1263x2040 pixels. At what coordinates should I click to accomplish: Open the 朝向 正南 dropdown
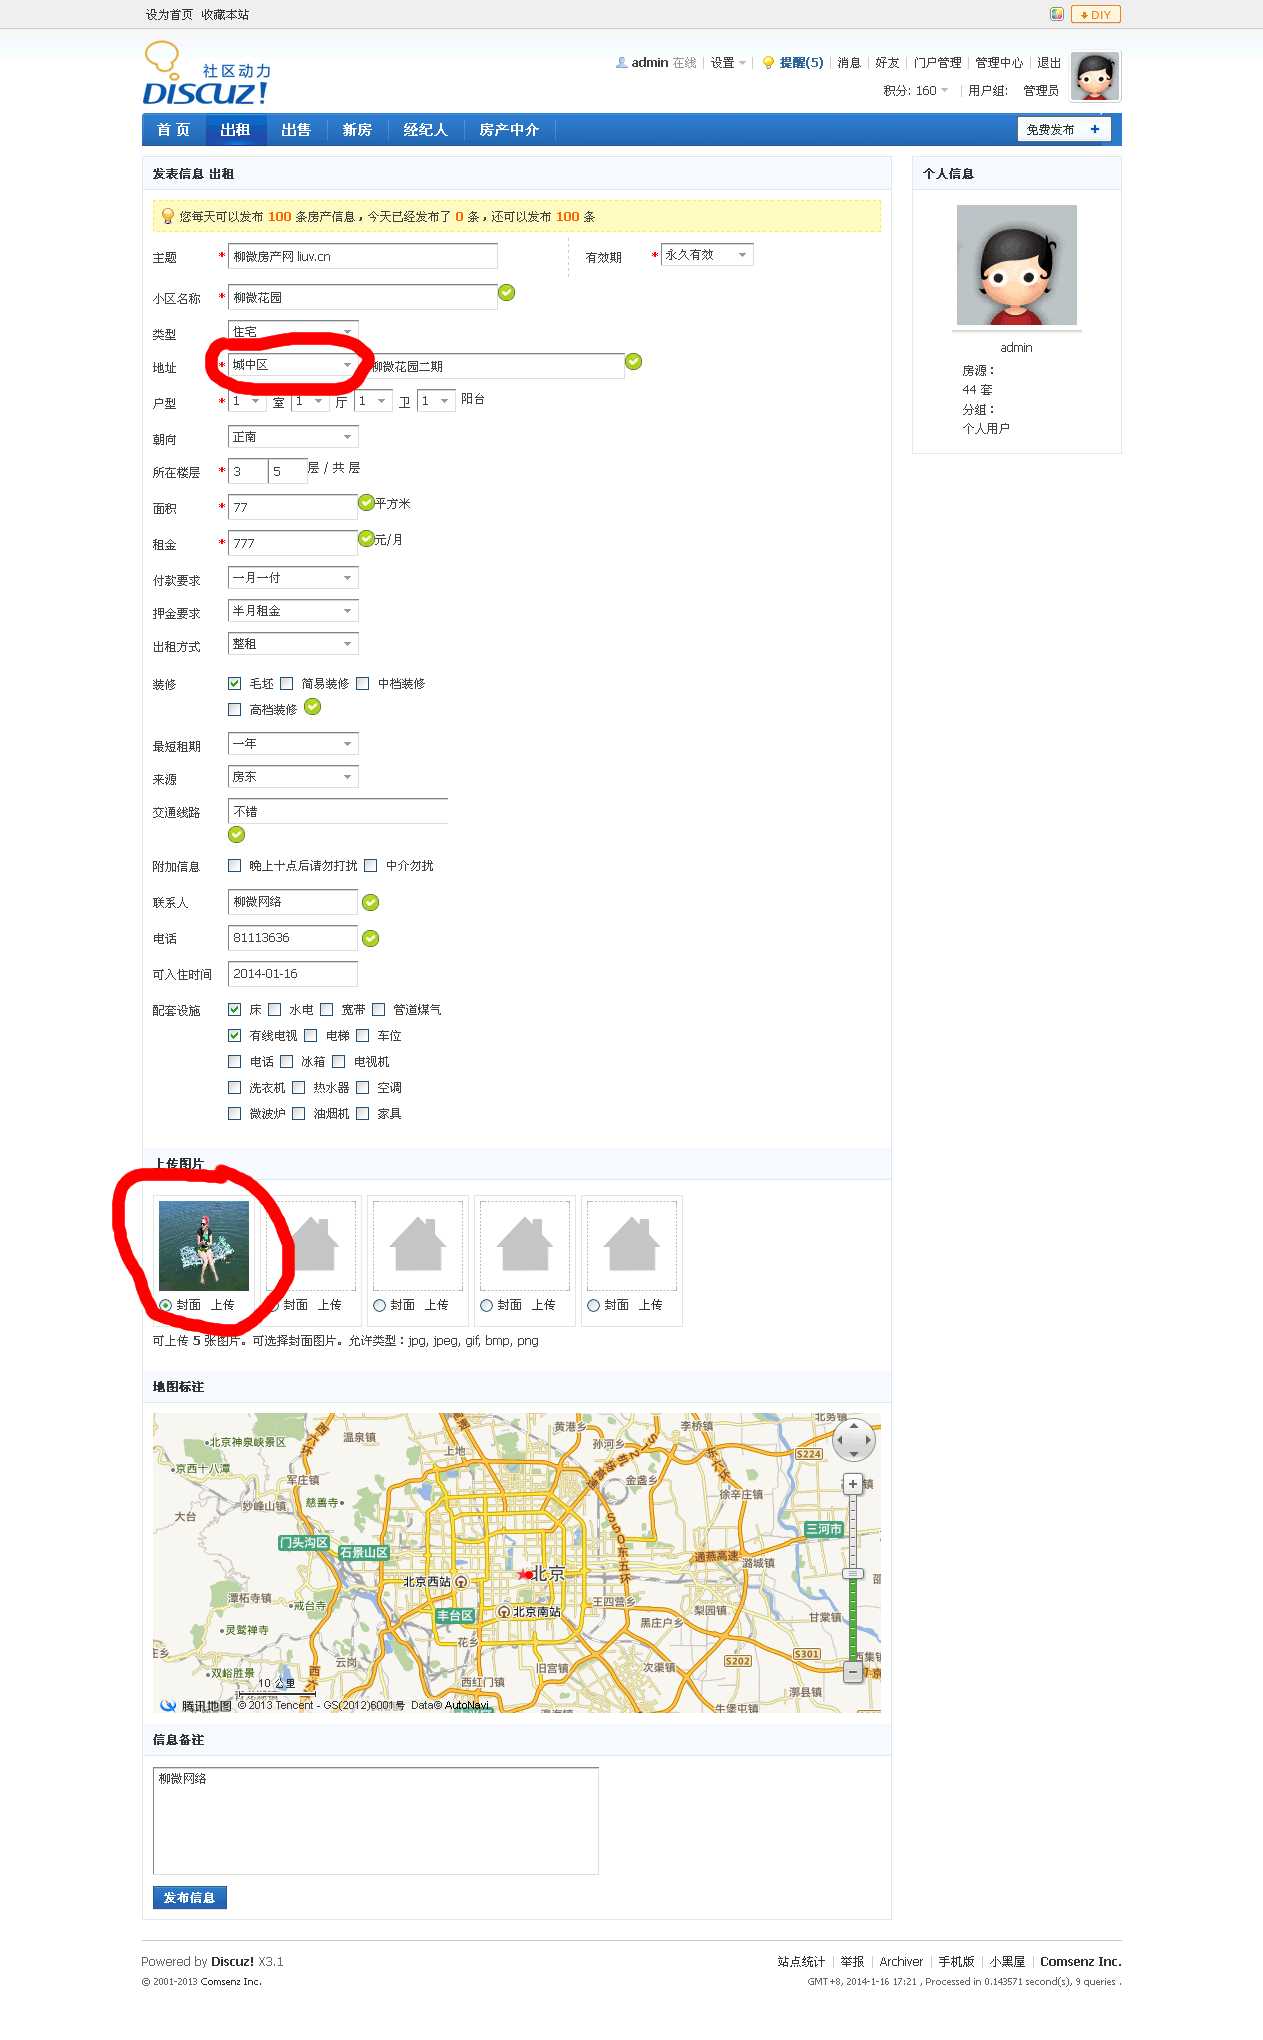293,437
